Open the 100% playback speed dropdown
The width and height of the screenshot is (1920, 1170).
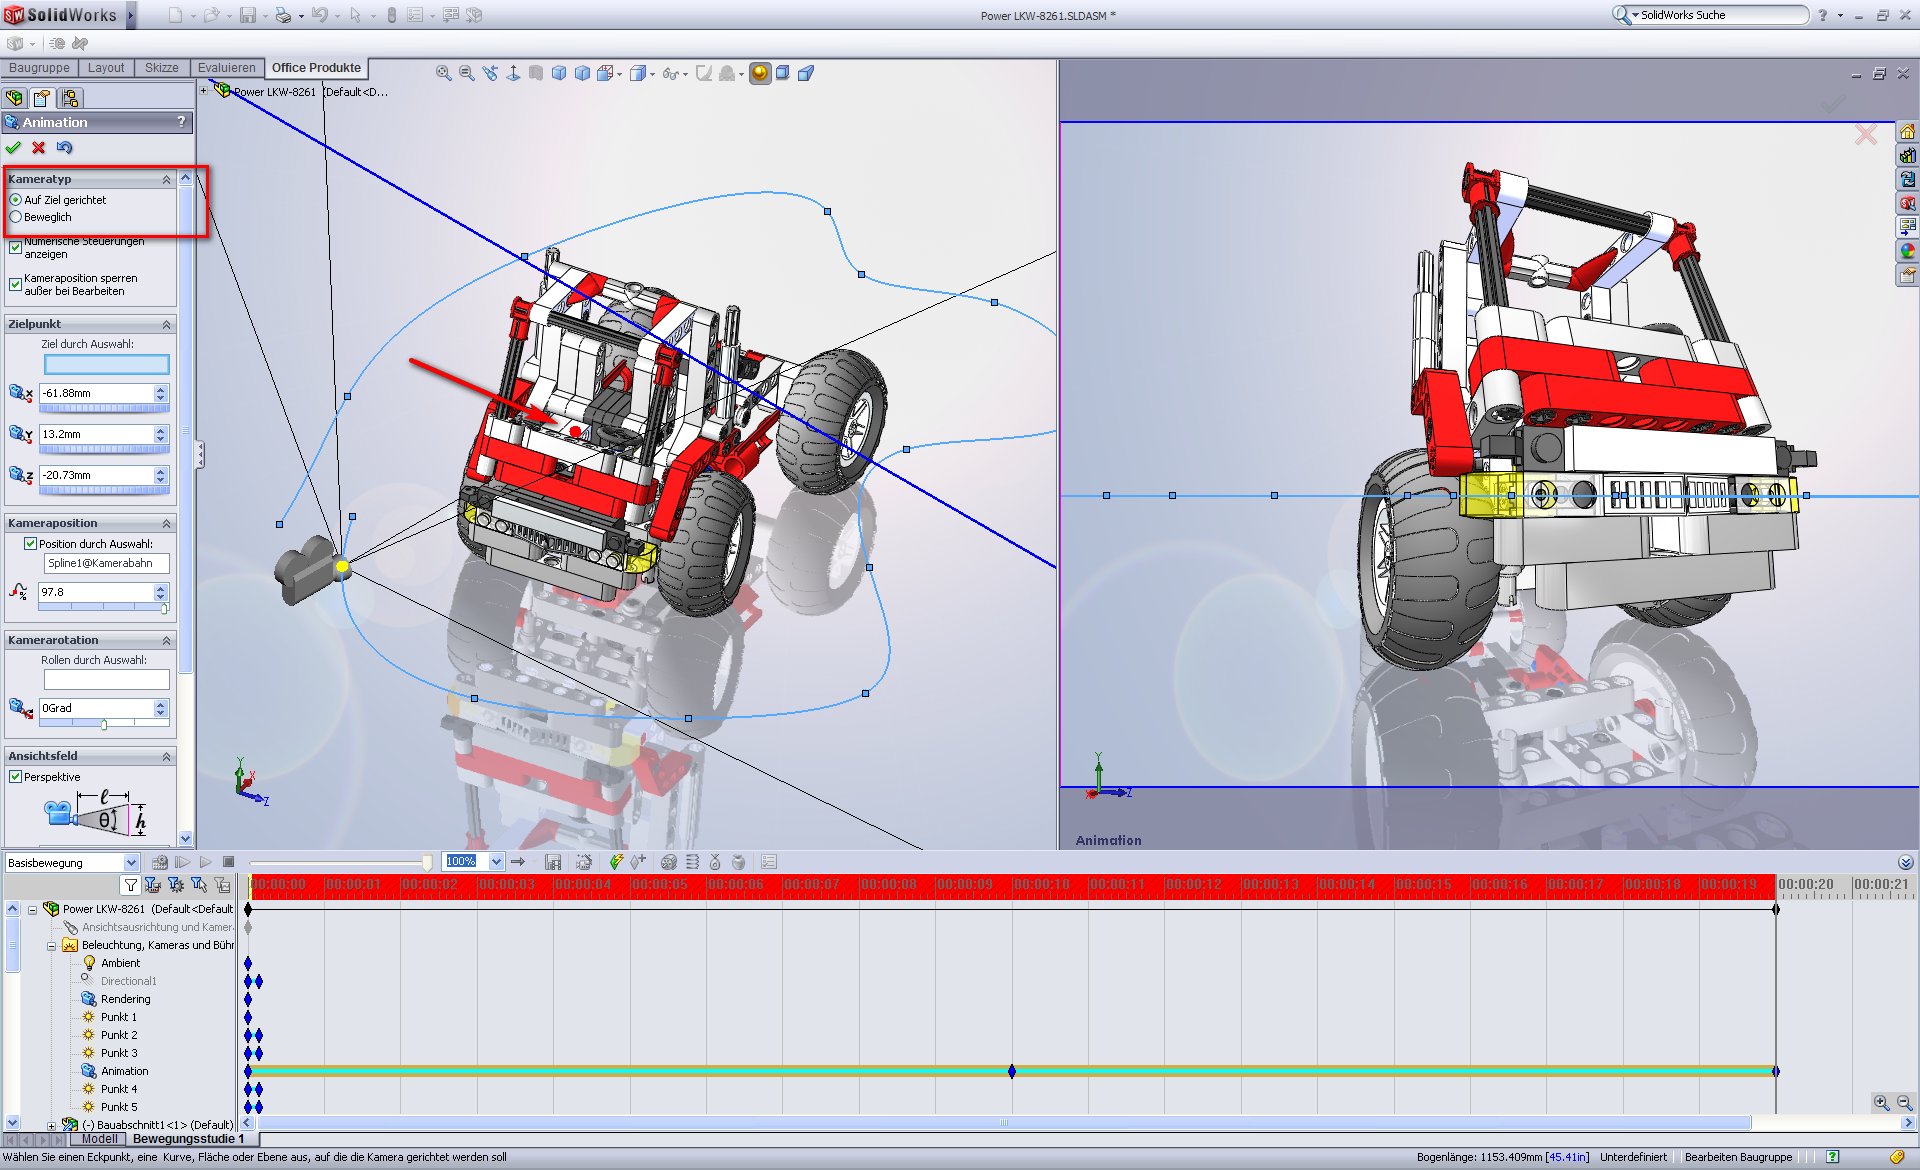click(496, 861)
